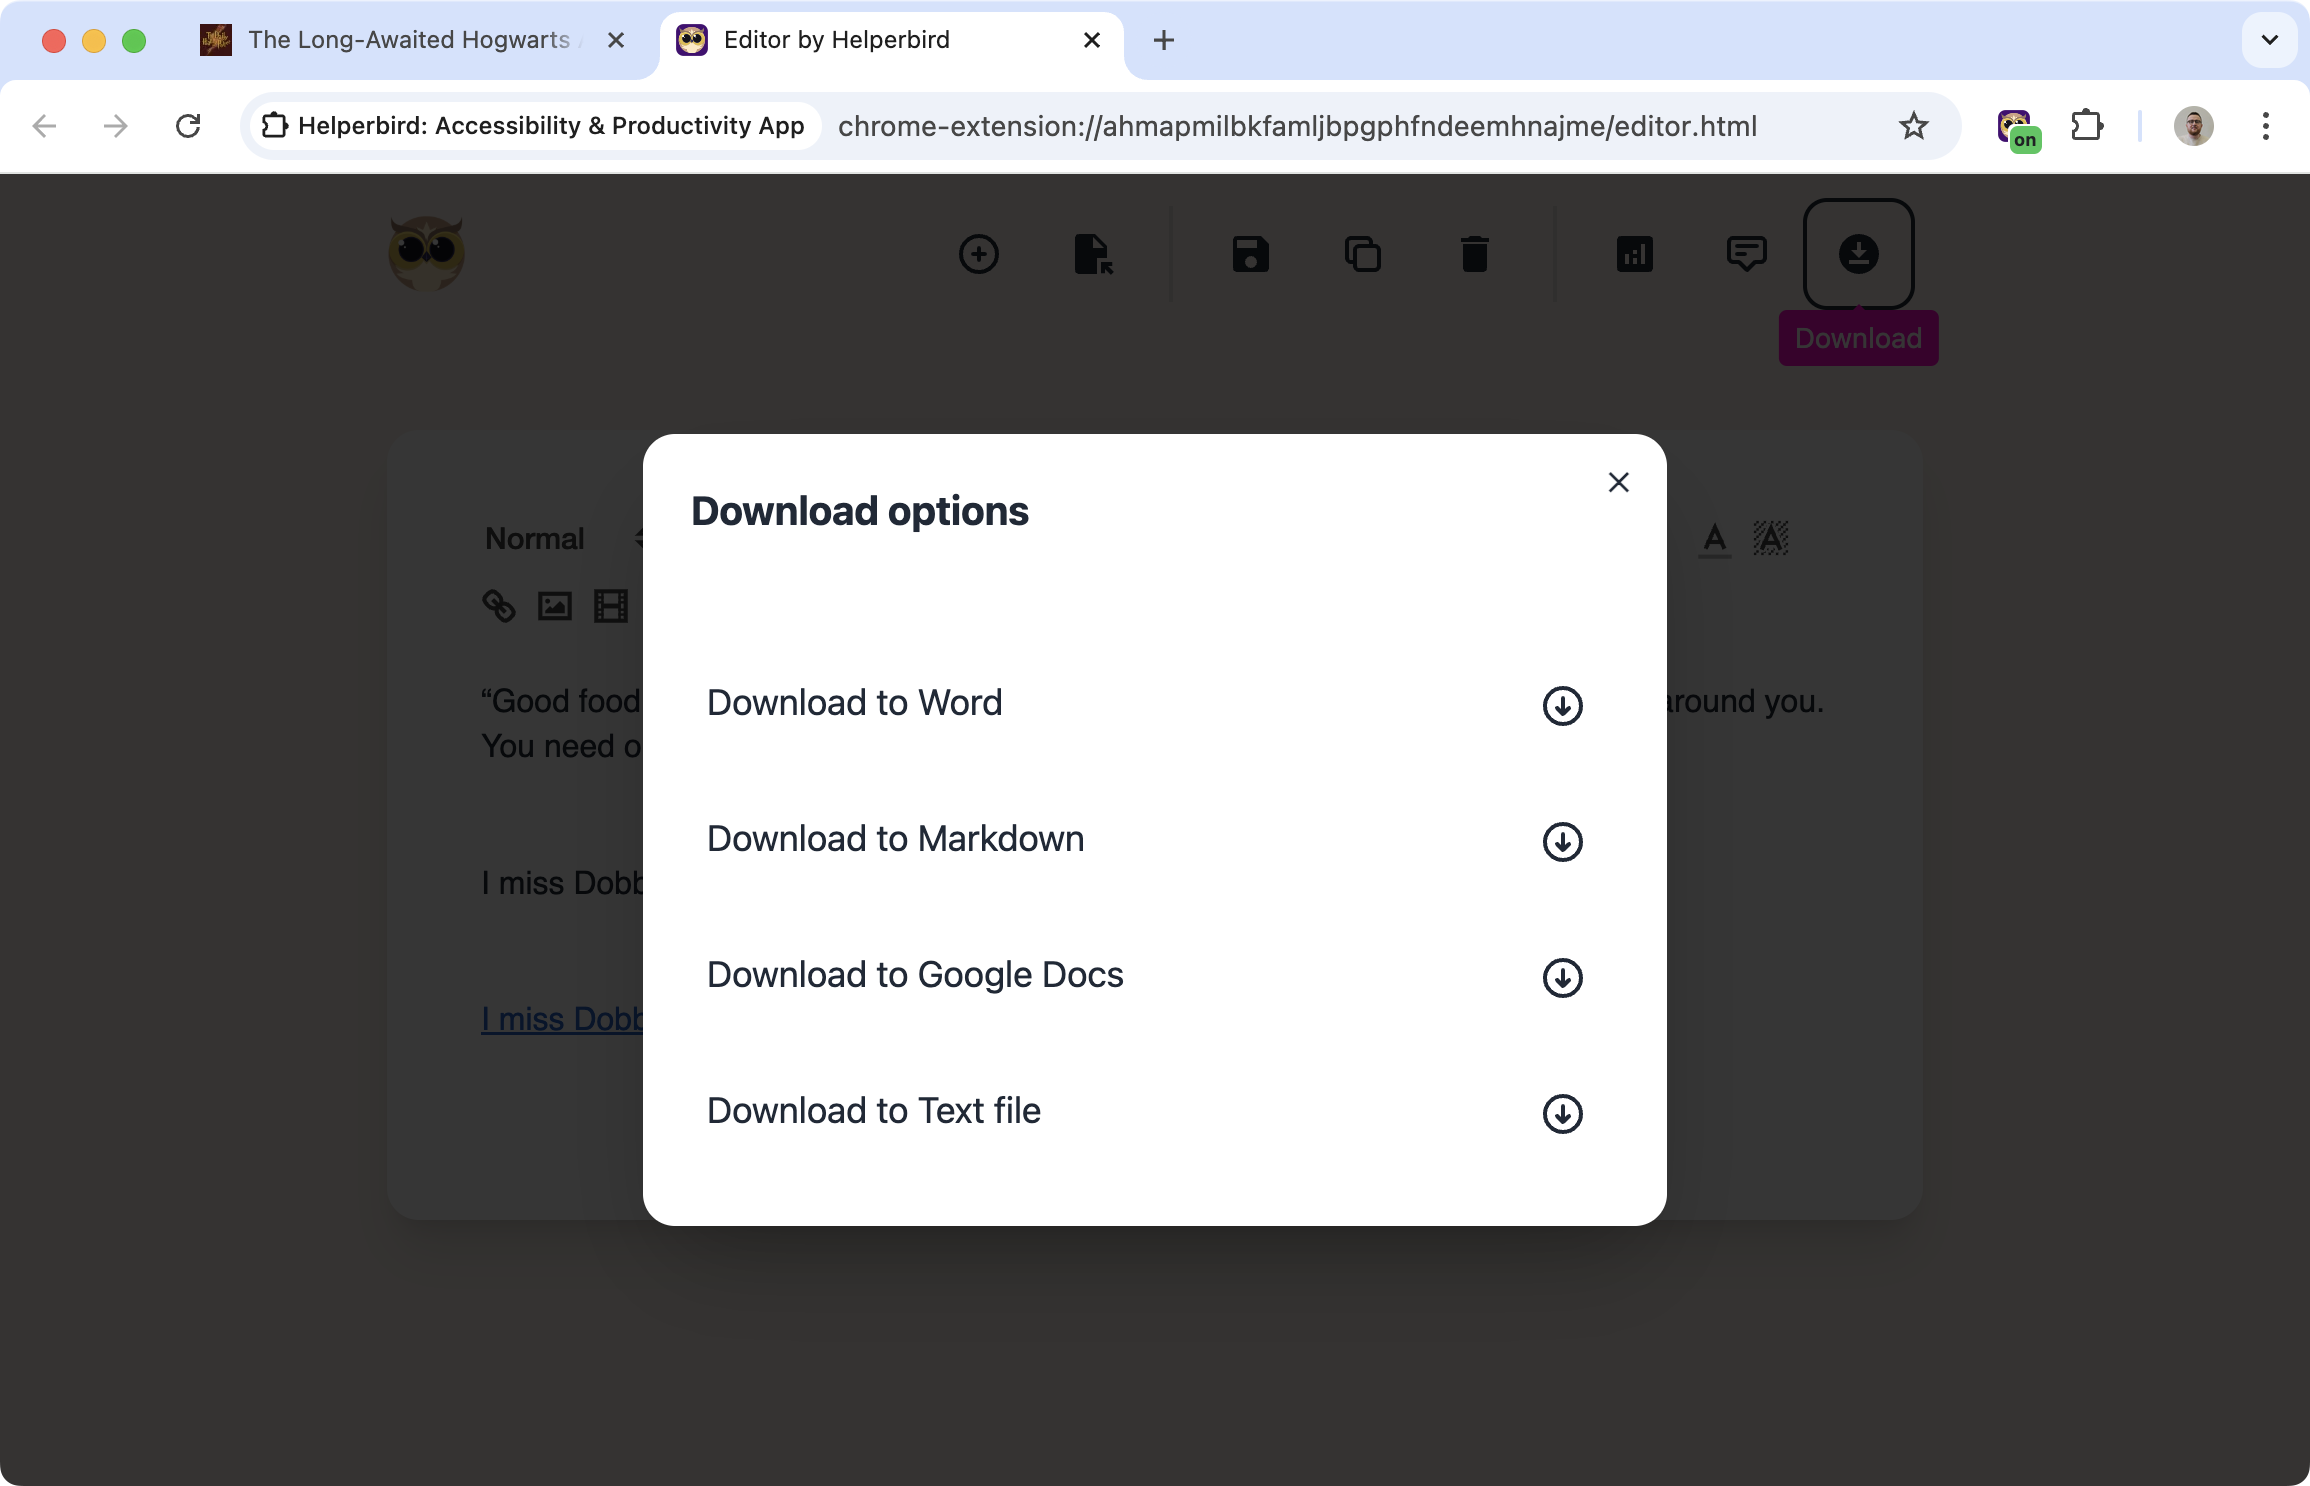Create a new document with the plus icon
The image size is (2310, 1486).
coord(979,254)
